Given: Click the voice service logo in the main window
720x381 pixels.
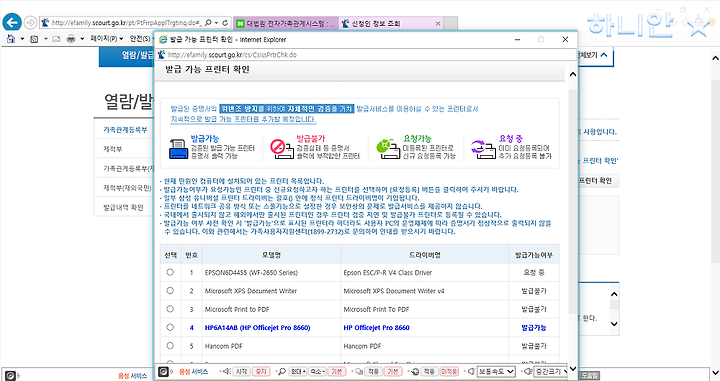Looking at the screenshot, I should 11,376.
